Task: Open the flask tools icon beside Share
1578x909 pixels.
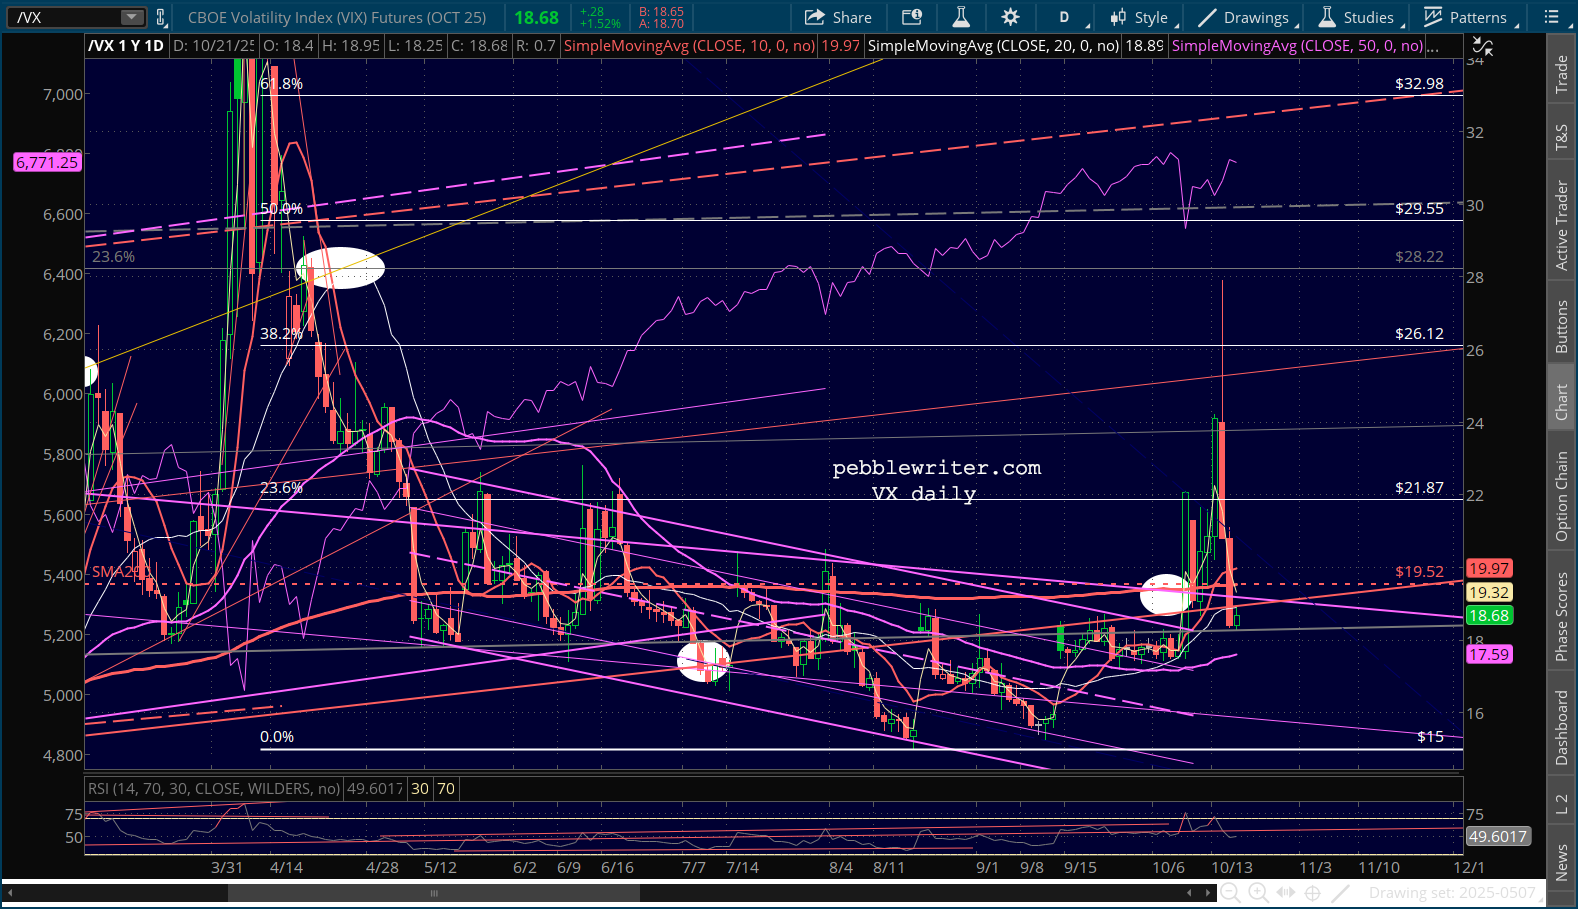Action: coord(960,17)
